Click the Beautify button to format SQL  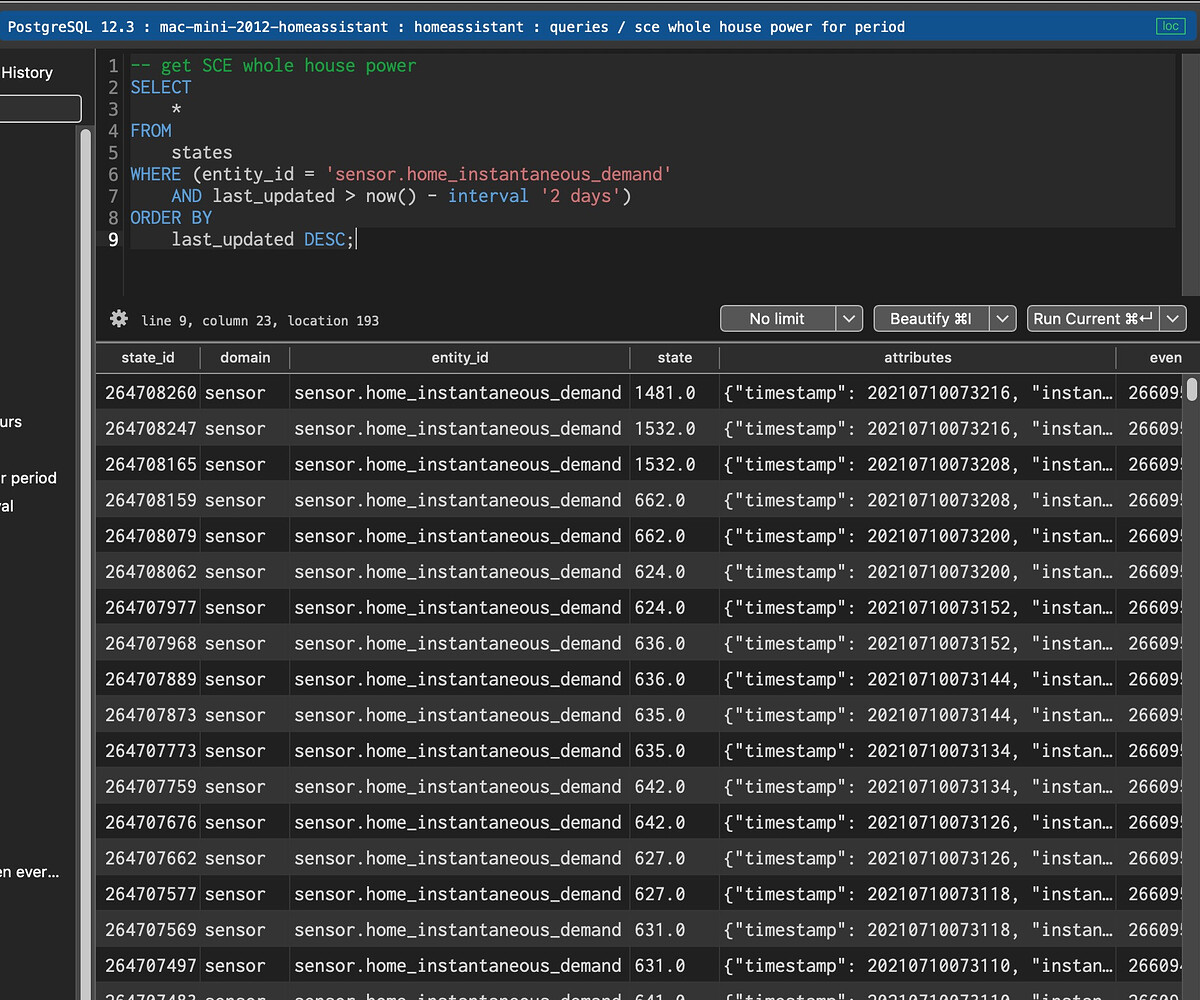pyautogui.click(x=932, y=318)
